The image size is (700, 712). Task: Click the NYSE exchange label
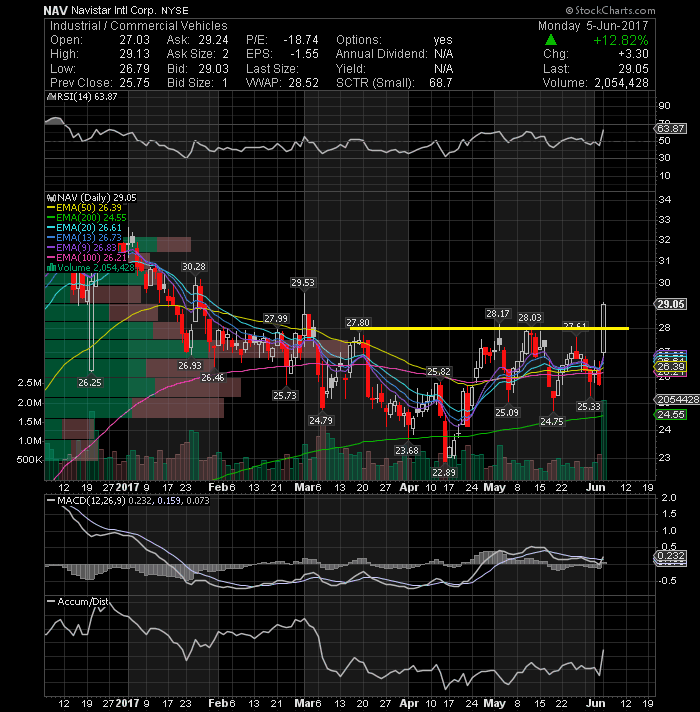point(175,10)
